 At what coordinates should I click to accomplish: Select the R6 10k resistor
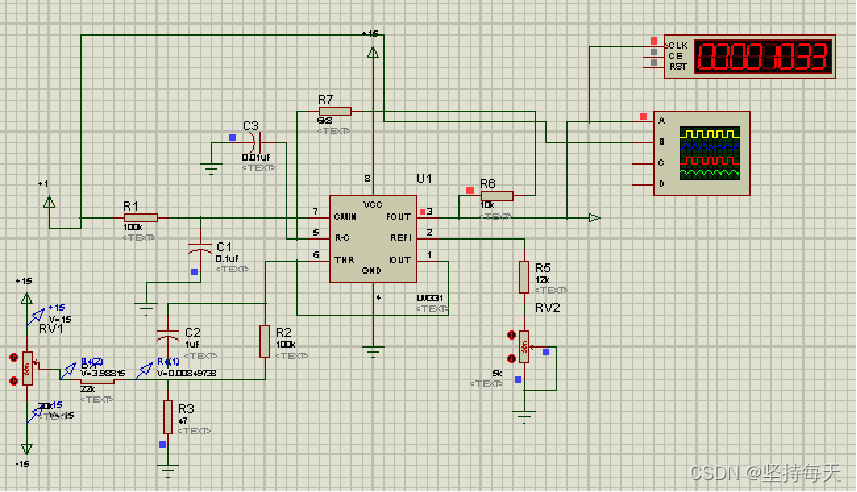pyautogui.click(x=497, y=195)
